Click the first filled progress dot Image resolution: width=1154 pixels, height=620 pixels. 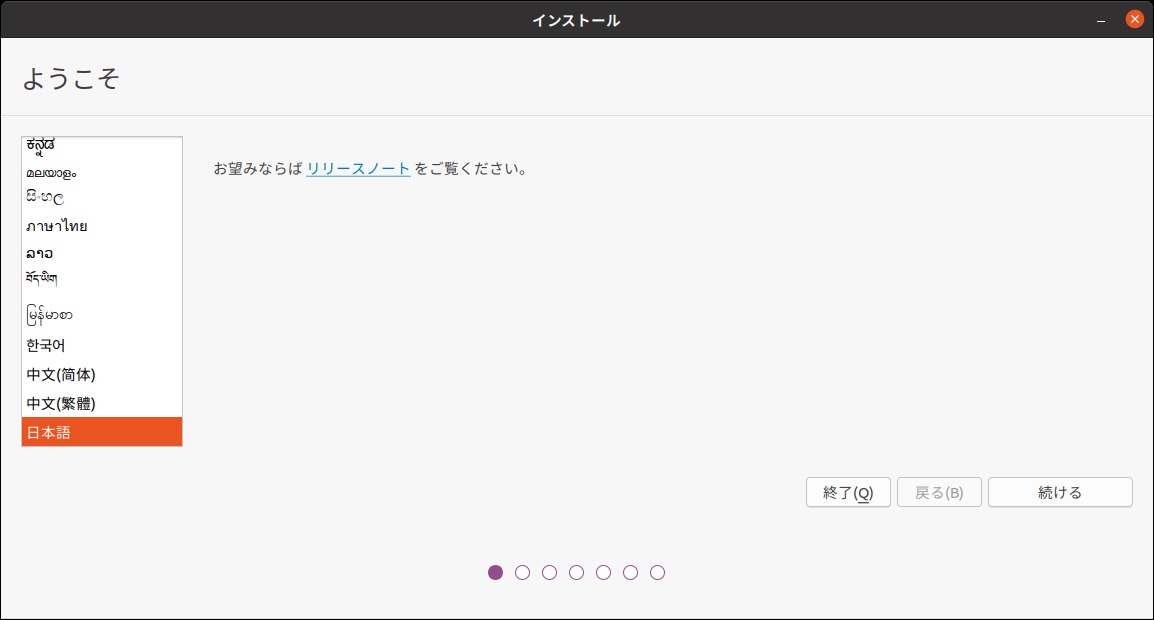click(496, 572)
